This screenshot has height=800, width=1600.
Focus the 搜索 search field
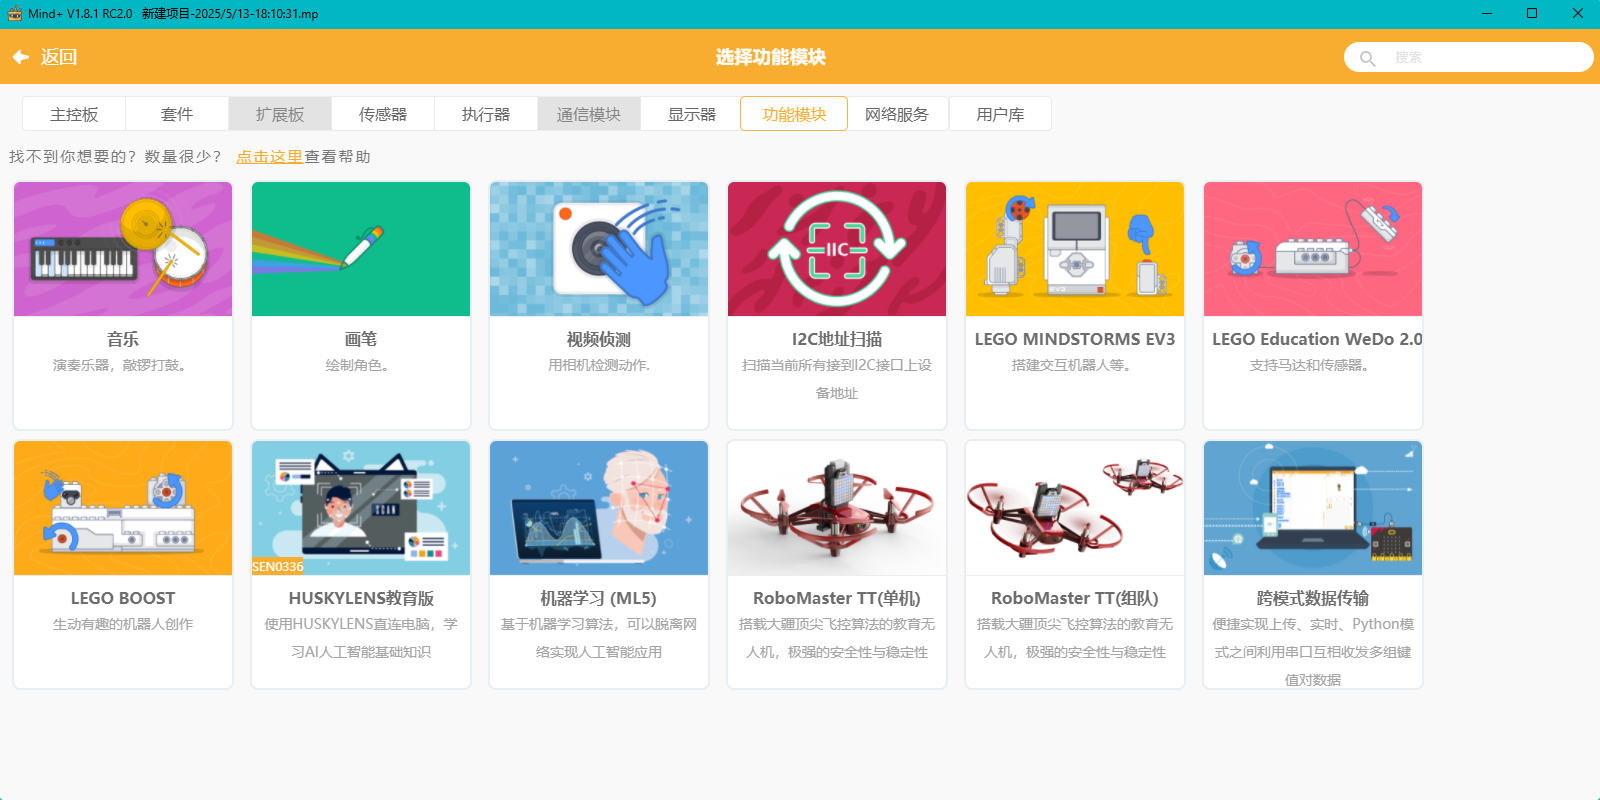(1468, 57)
